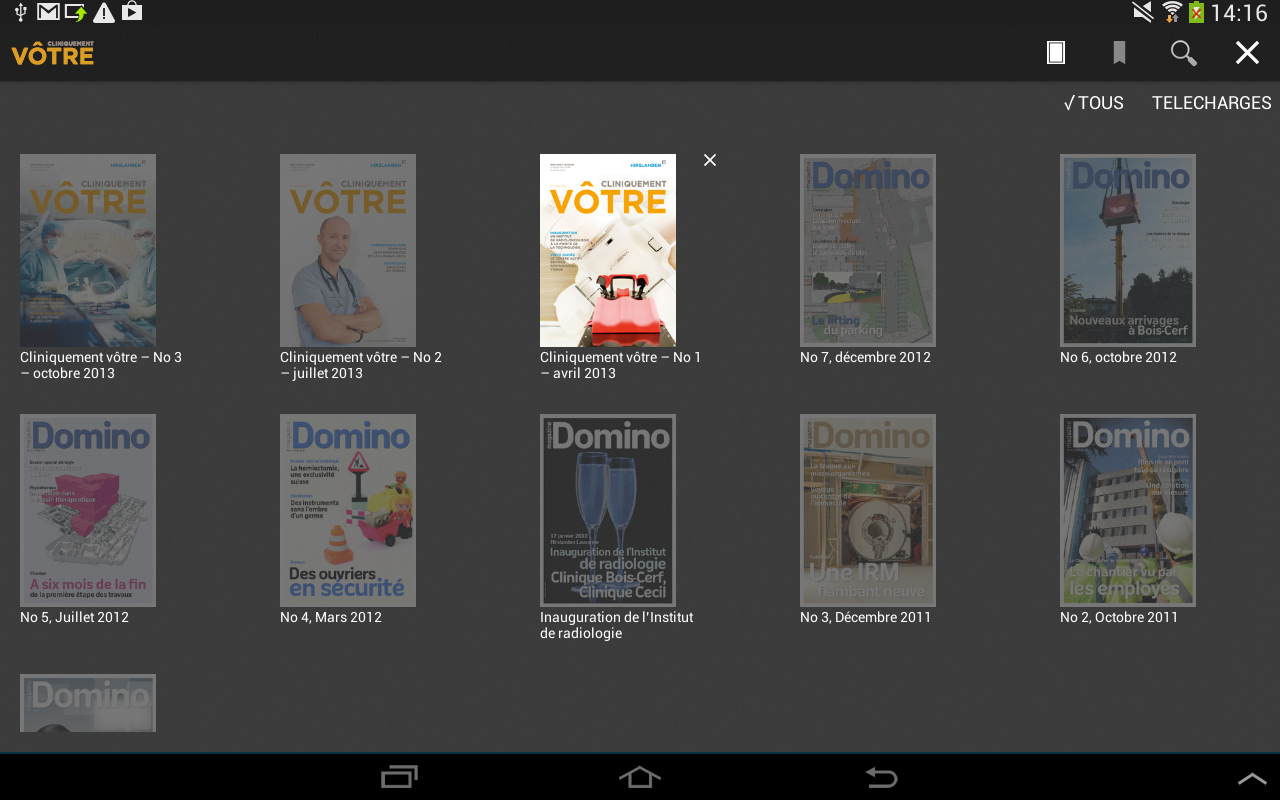
Task: Open Domino No 3 Décembre 2011 cover
Action: (868, 510)
